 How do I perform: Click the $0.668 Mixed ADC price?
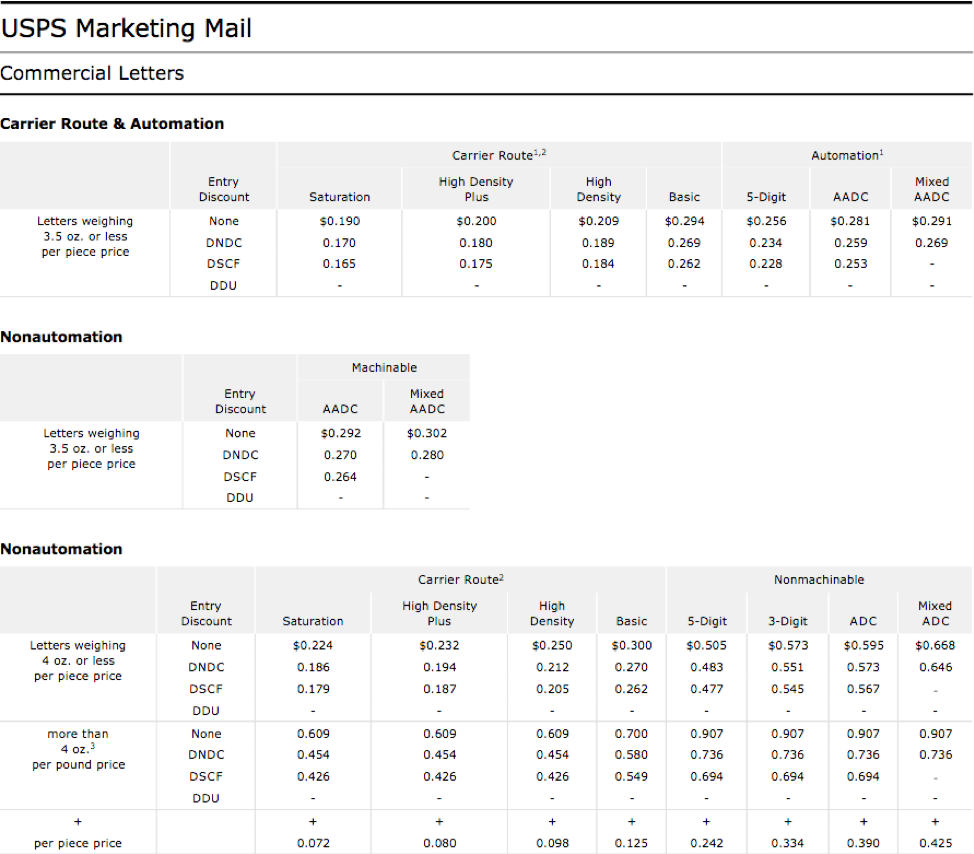click(935, 646)
